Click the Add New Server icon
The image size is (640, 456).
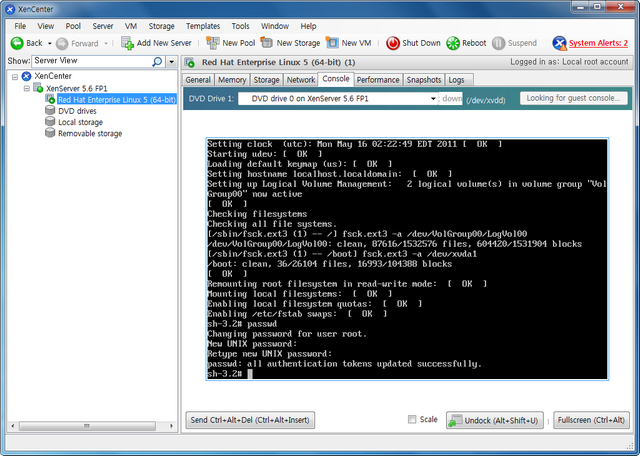[127, 43]
